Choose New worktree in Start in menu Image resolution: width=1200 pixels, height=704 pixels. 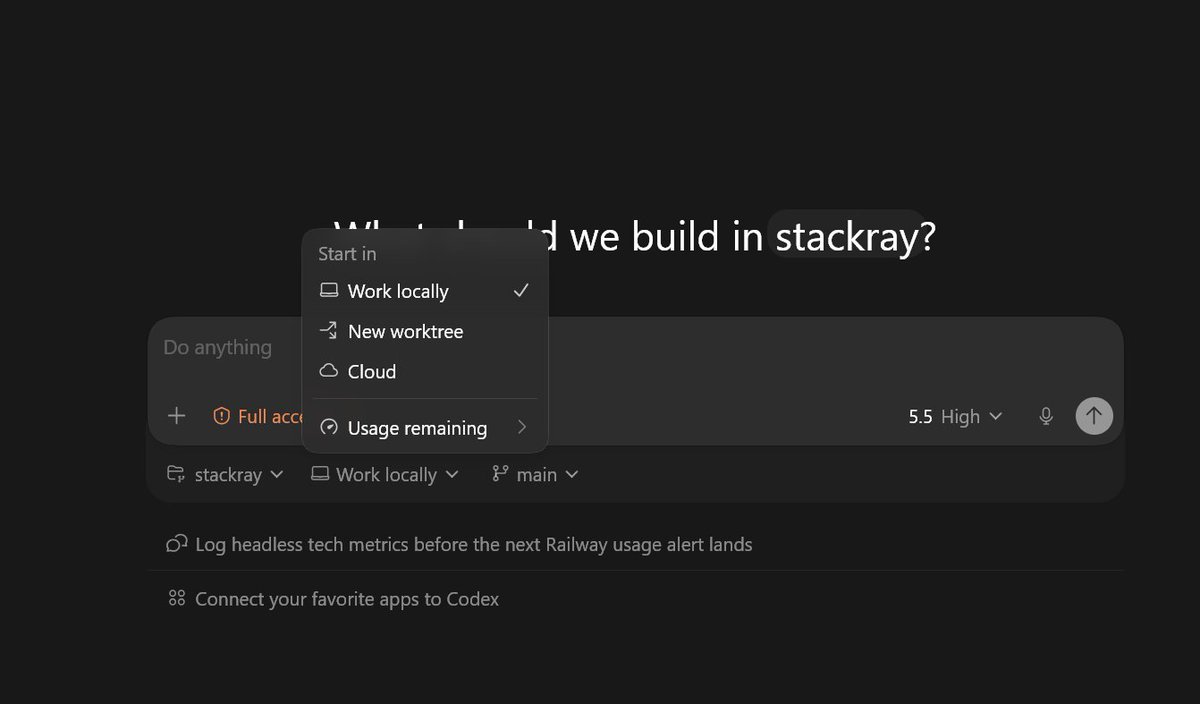(x=425, y=331)
